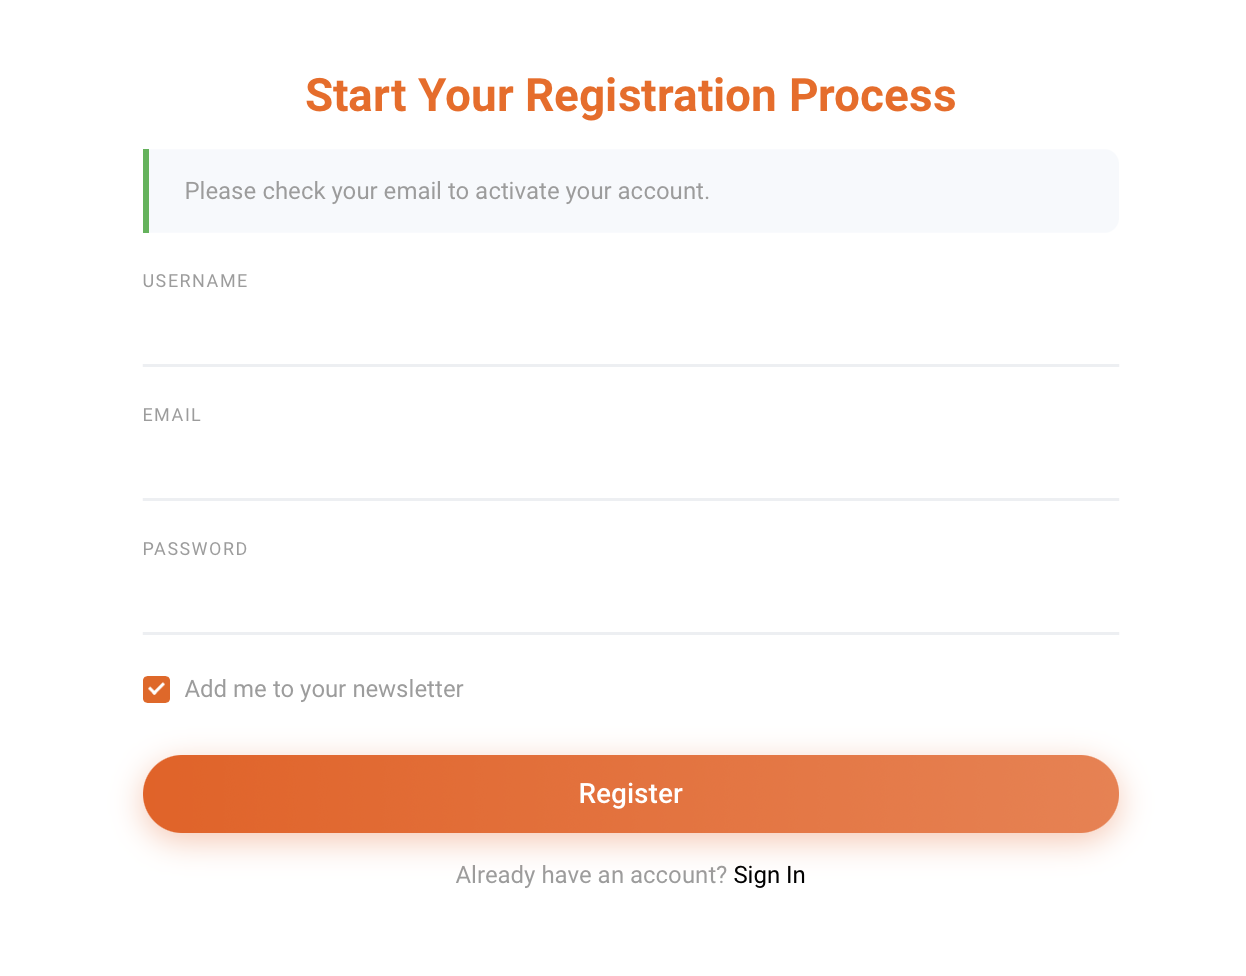Click the Register button
1246x976 pixels.
point(630,793)
